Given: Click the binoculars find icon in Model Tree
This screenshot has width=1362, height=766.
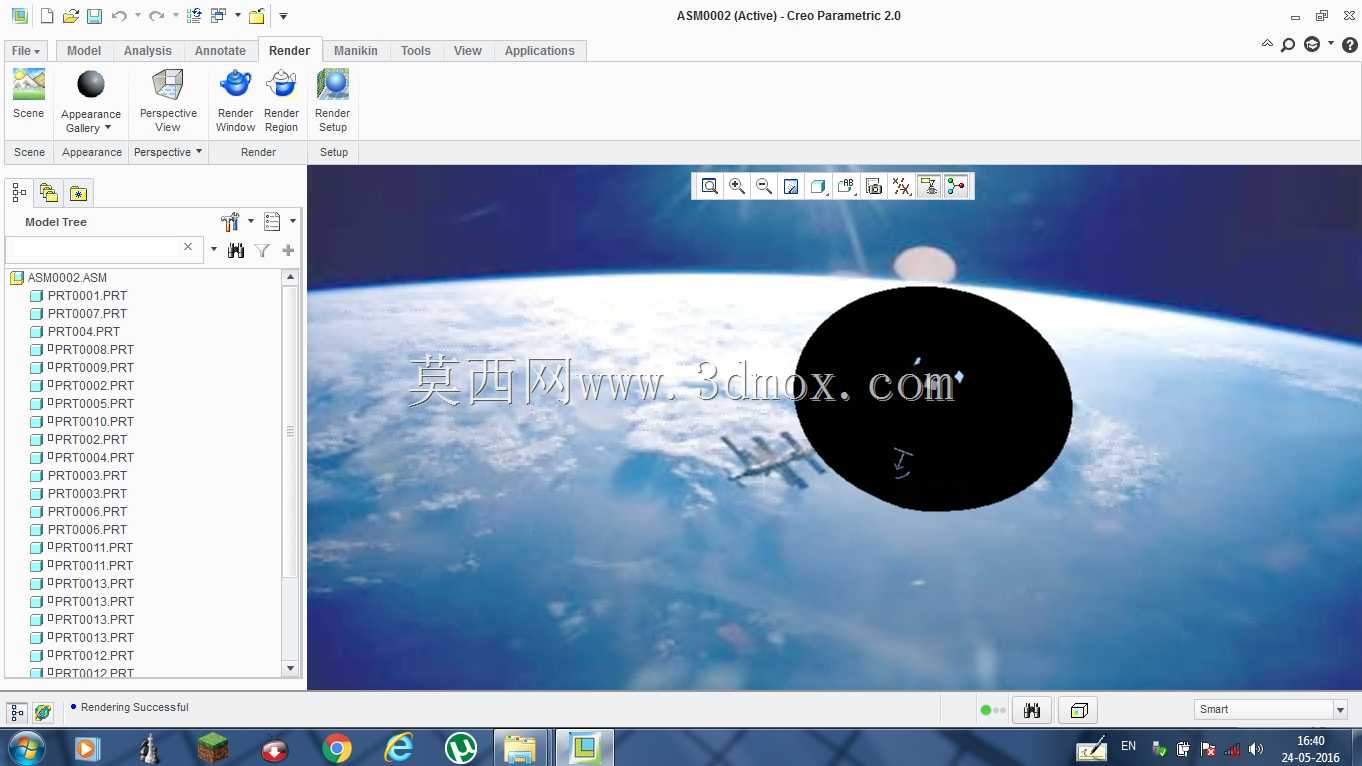Looking at the screenshot, I should point(236,251).
